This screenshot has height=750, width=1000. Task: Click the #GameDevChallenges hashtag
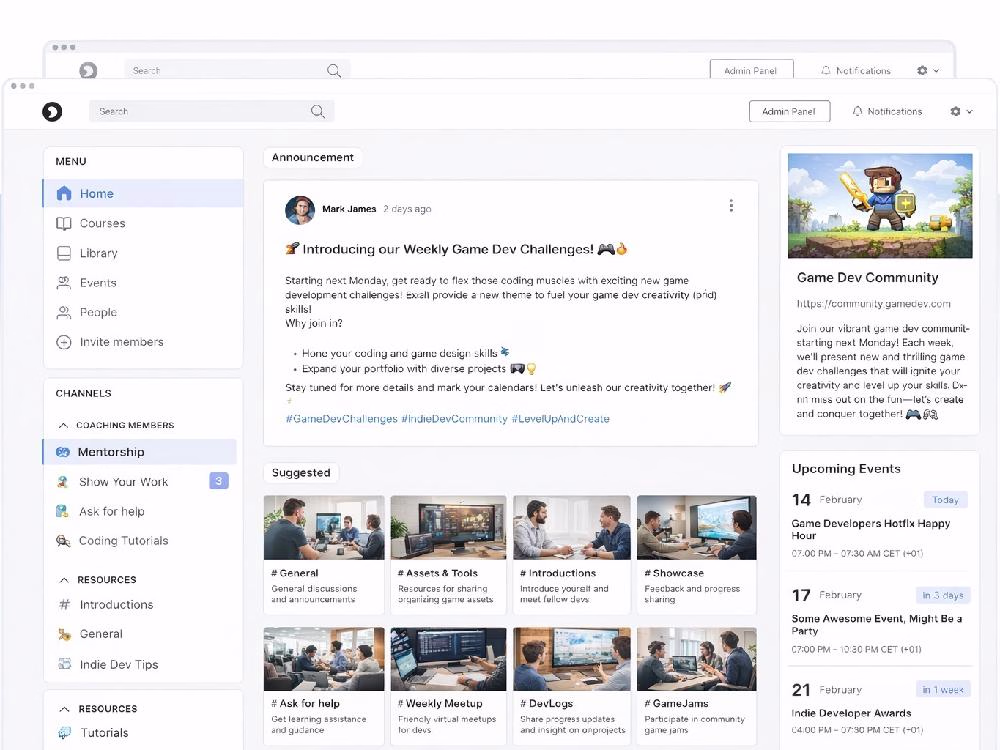(341, 419)
